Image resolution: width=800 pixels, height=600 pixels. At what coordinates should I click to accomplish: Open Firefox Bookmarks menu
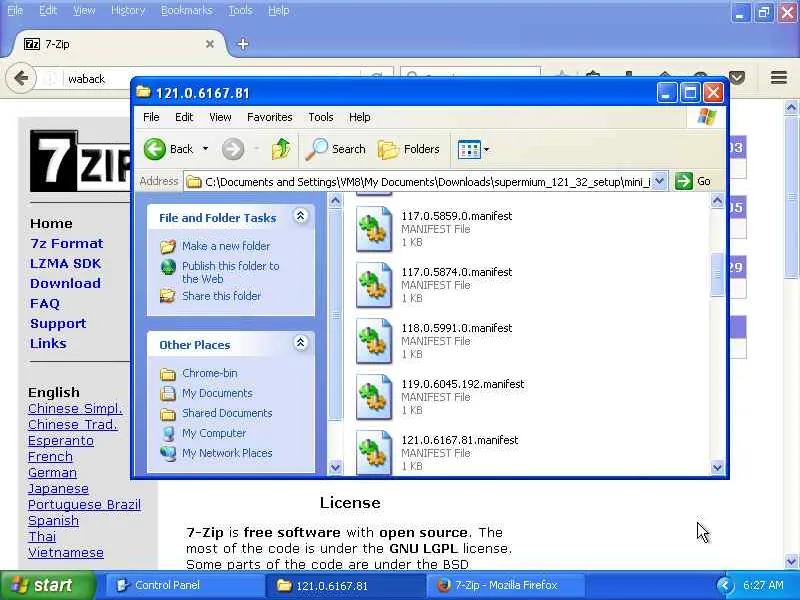tap(186, 10)
